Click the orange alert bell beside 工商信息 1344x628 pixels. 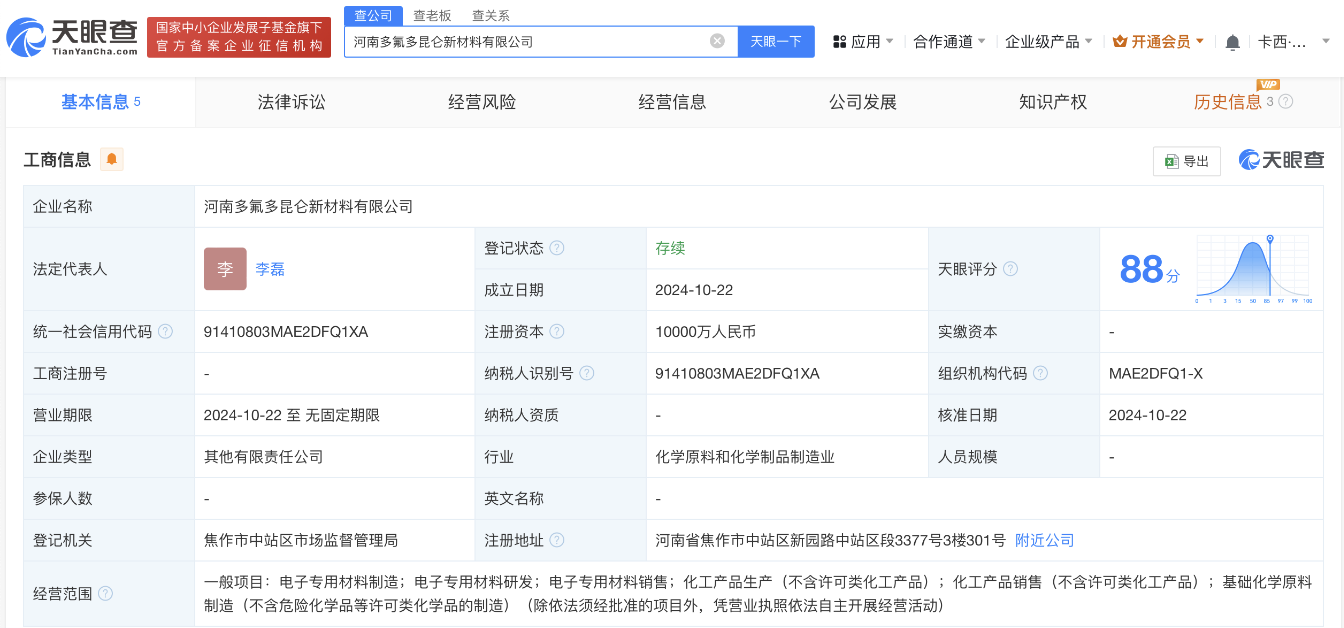(112, 159)
